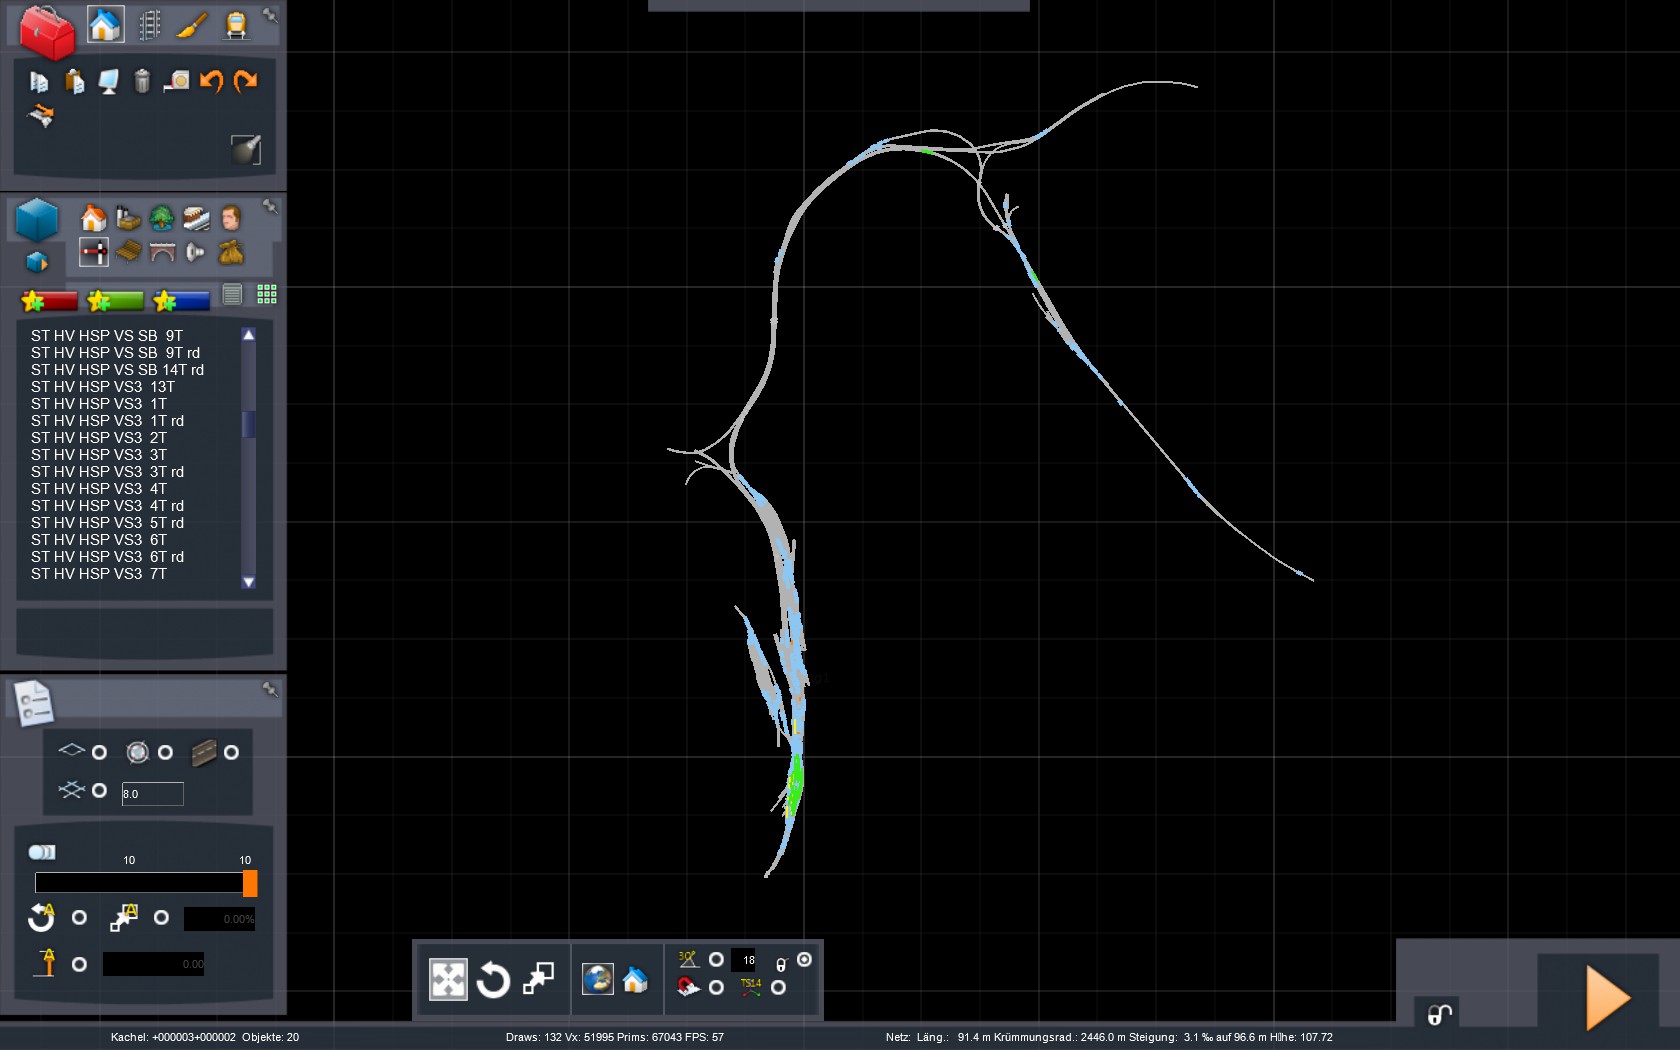The image size is (1680, 1050).
Task: Toggle the crossed grid option
Action: [x=99, y=790]
